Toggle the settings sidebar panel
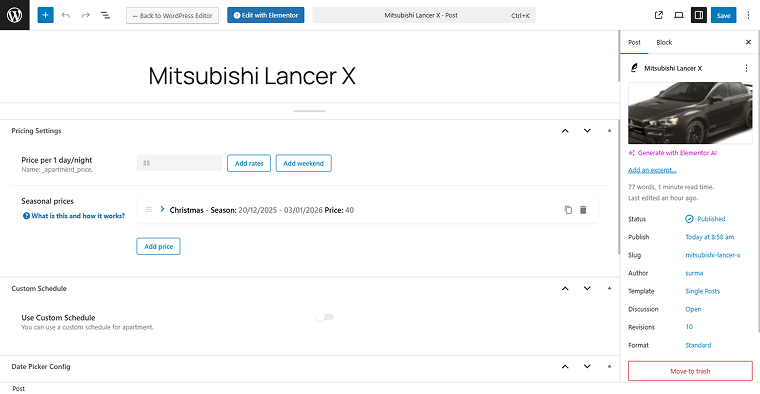Image resolution: width=760 pixels, height=394 pixels. [699, 16]
